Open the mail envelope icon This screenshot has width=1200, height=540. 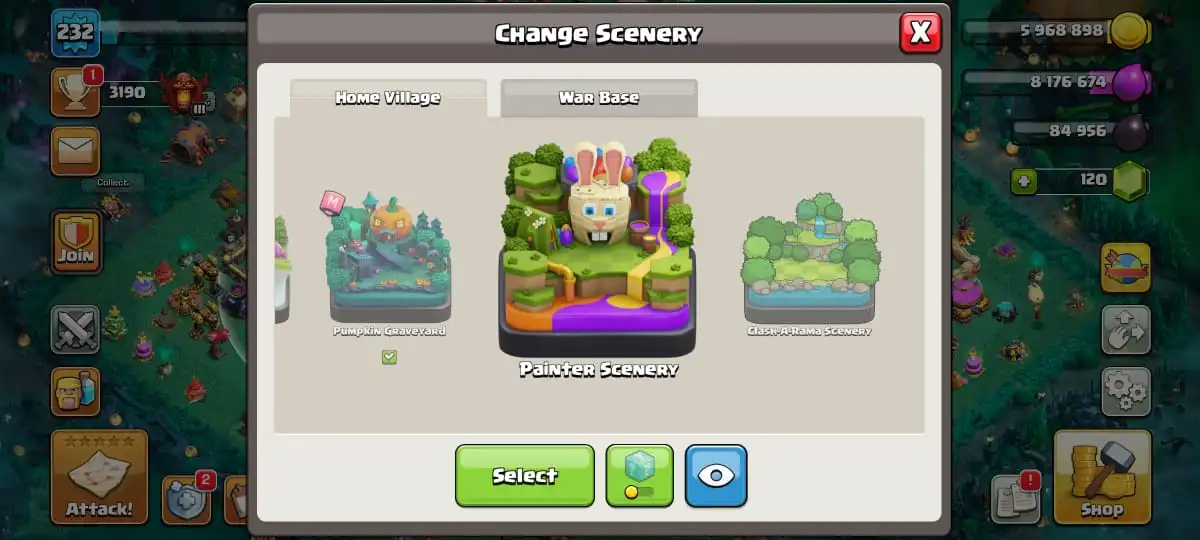(x=75, y=151)
